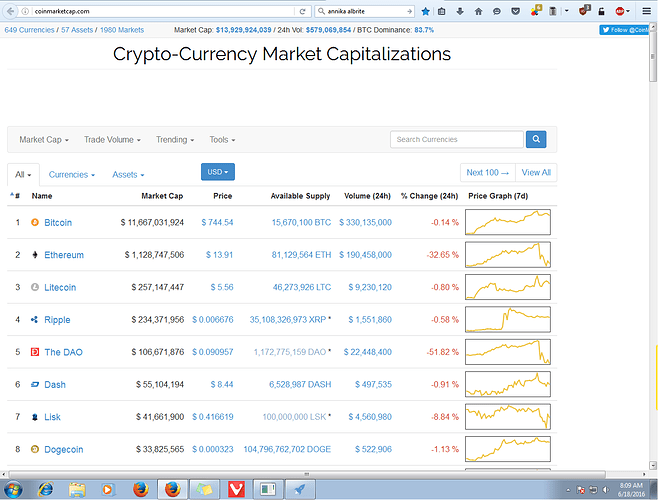658x500 pixels.
Task: Click the blue search magnifier button
Action: (x=536, y=139)
